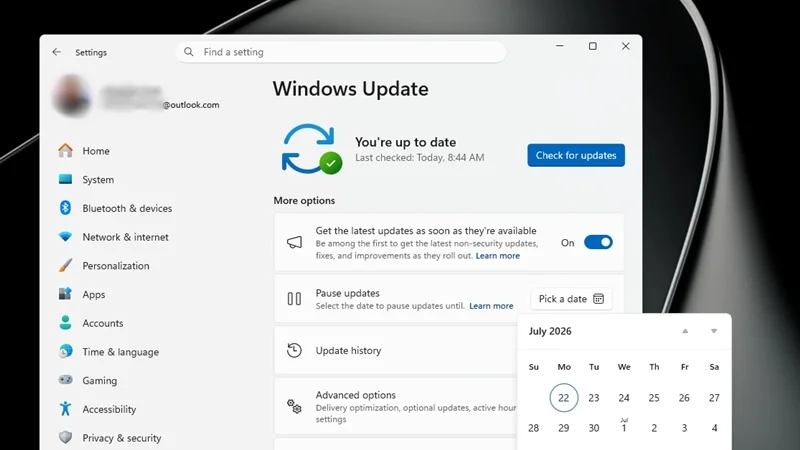
Task: Open the Pick a date dropdown
Action: 571,299
